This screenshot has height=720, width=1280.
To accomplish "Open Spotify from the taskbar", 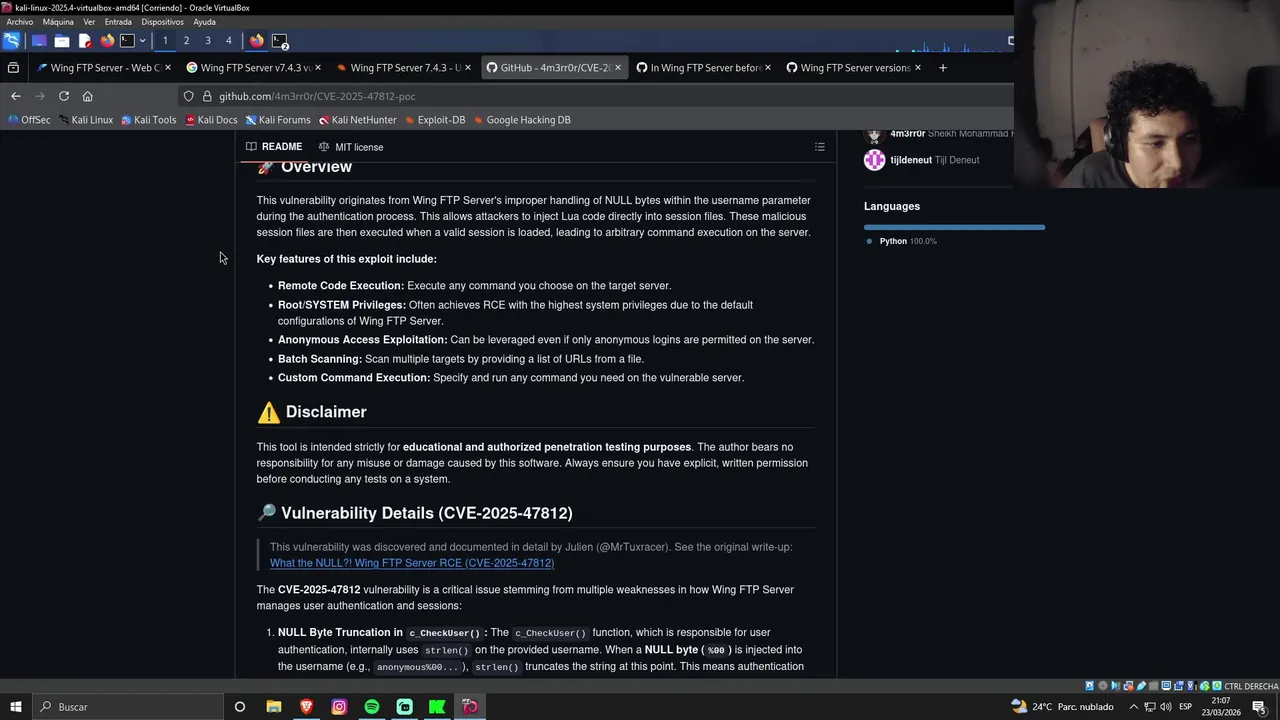I will [372, 707].
